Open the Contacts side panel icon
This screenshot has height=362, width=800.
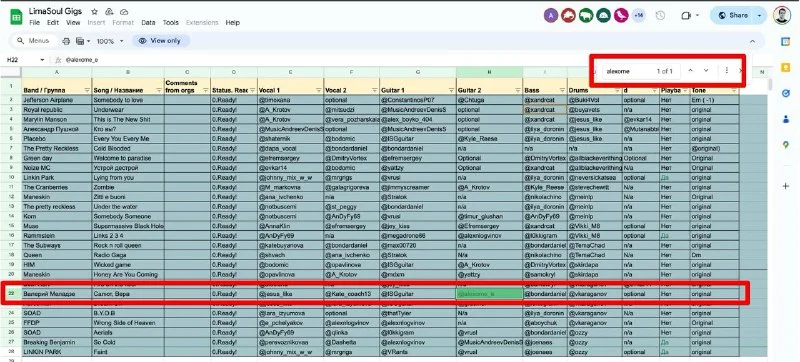(786, 119)
